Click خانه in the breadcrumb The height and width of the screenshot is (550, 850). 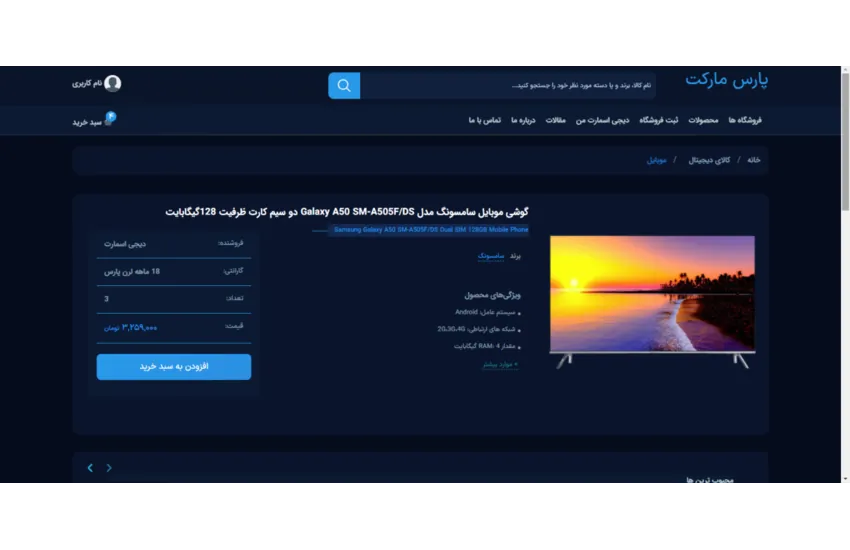753,160
